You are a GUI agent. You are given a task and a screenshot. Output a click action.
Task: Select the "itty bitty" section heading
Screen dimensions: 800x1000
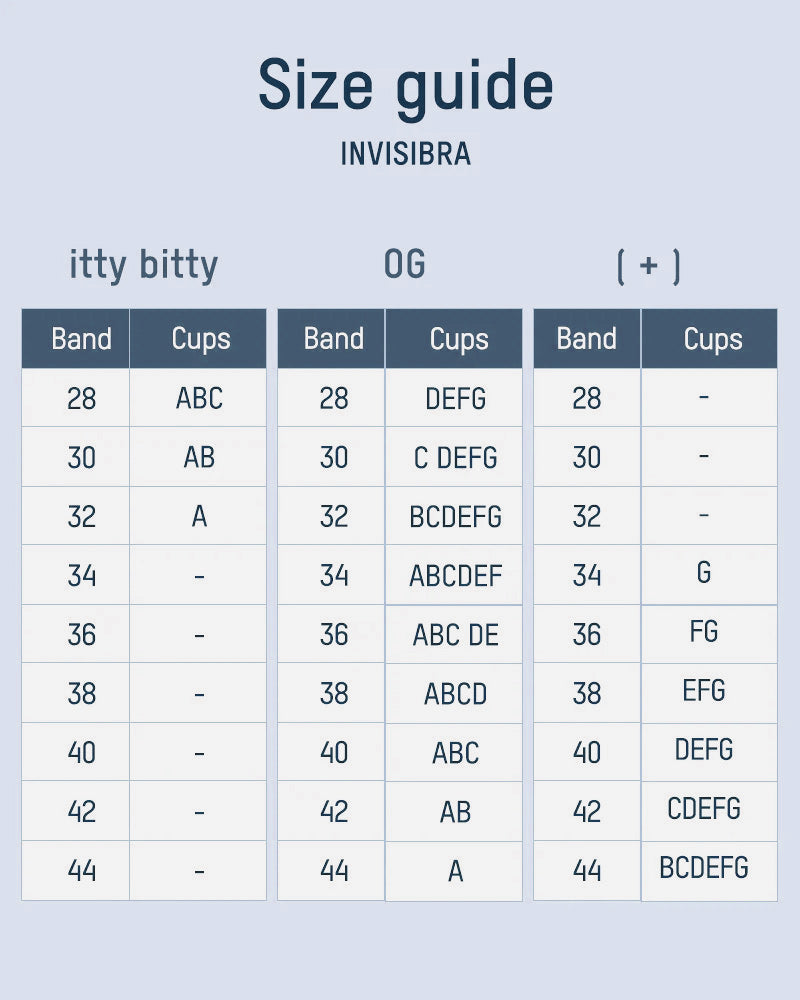[x=143, y=265]
